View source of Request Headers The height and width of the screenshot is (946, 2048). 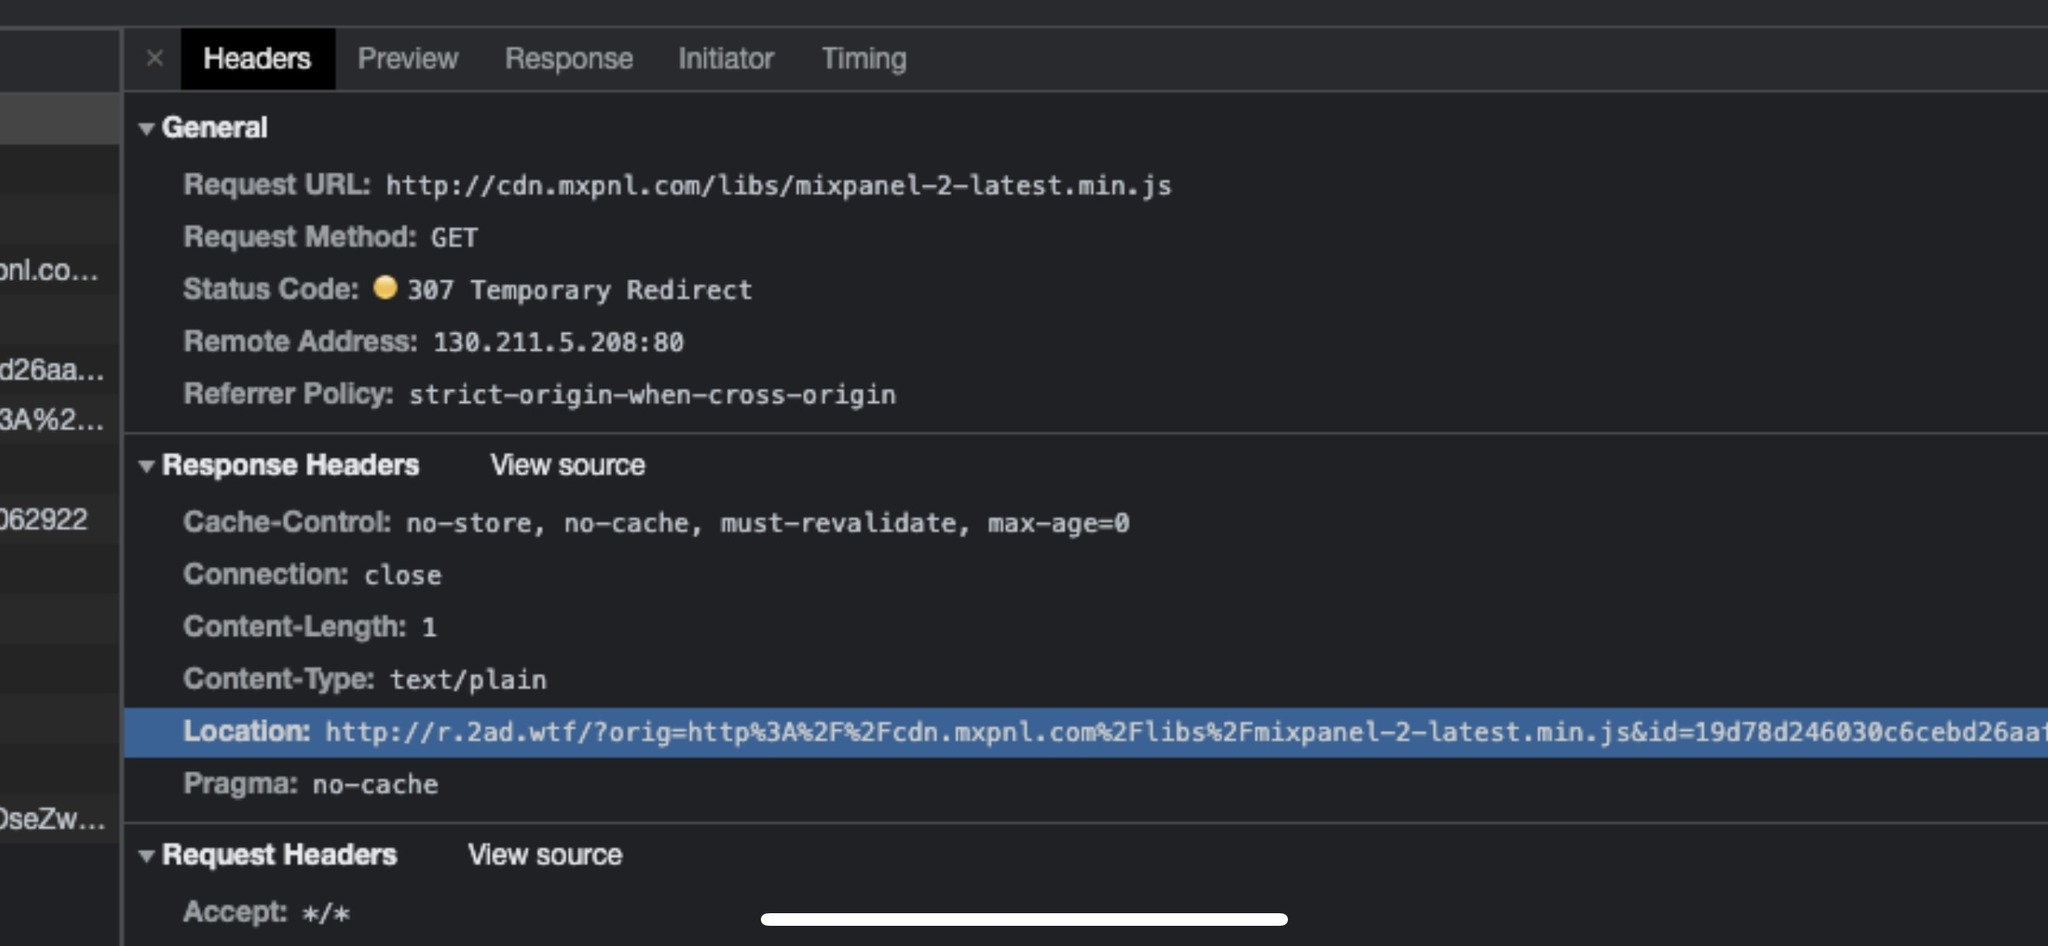tap(545, 855)
